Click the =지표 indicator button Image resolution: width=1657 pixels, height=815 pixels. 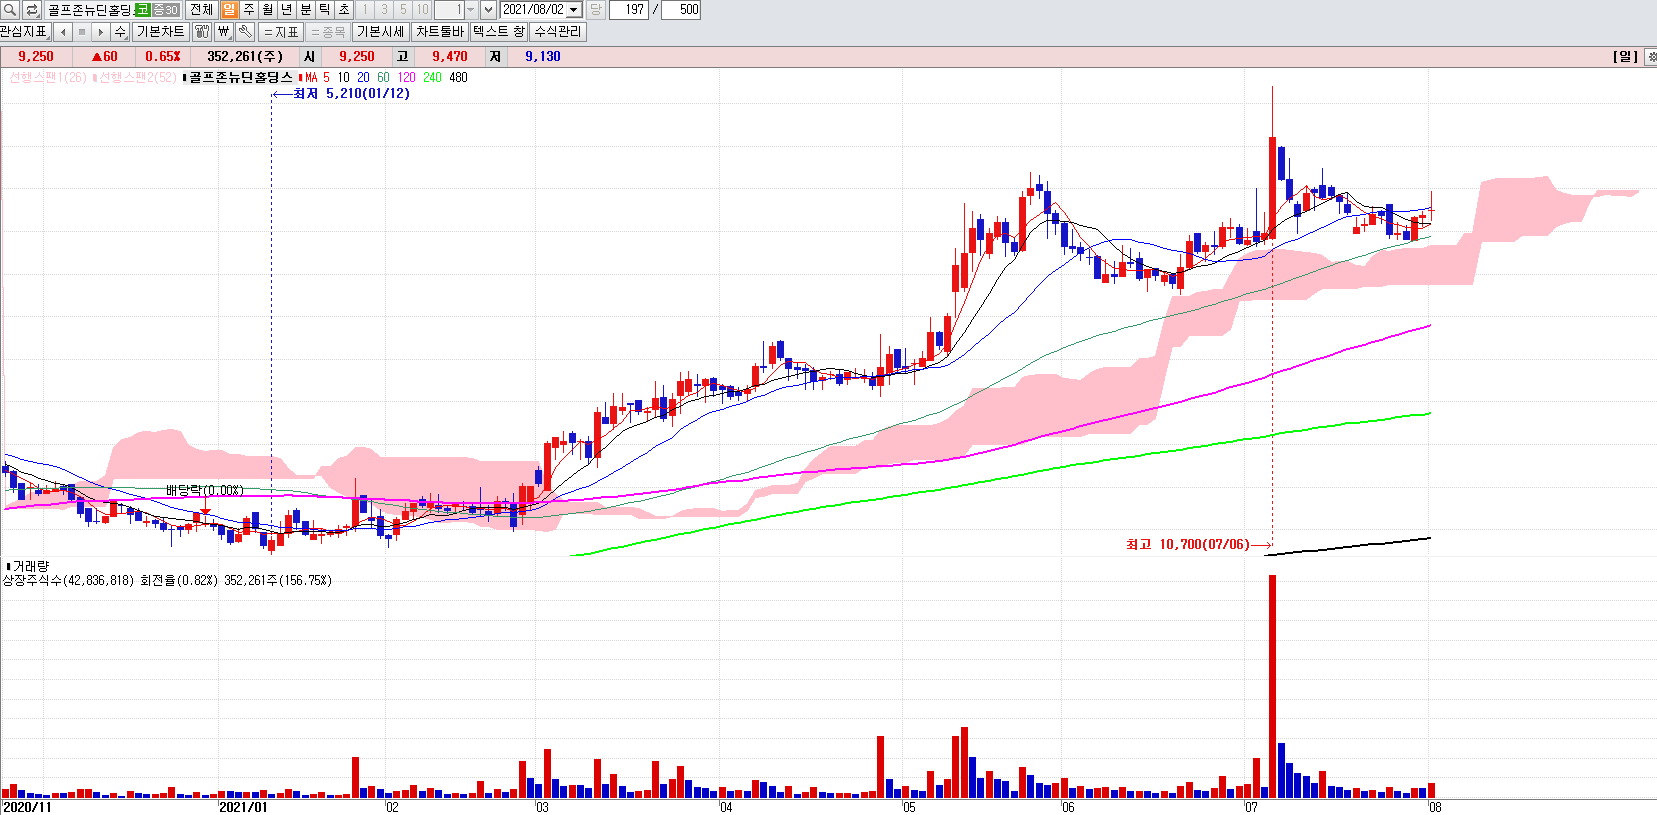[x=281, y=32]
